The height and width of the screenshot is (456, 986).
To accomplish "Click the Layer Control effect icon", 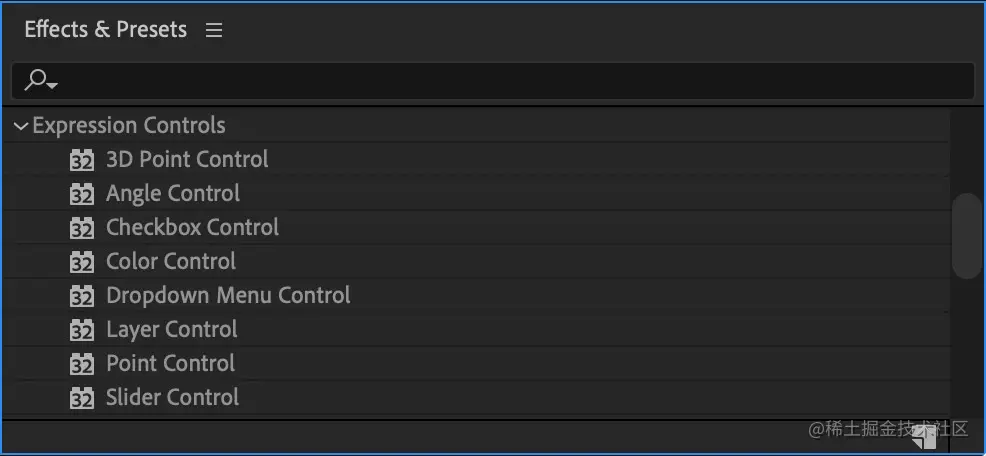I will tap(82, 330).
